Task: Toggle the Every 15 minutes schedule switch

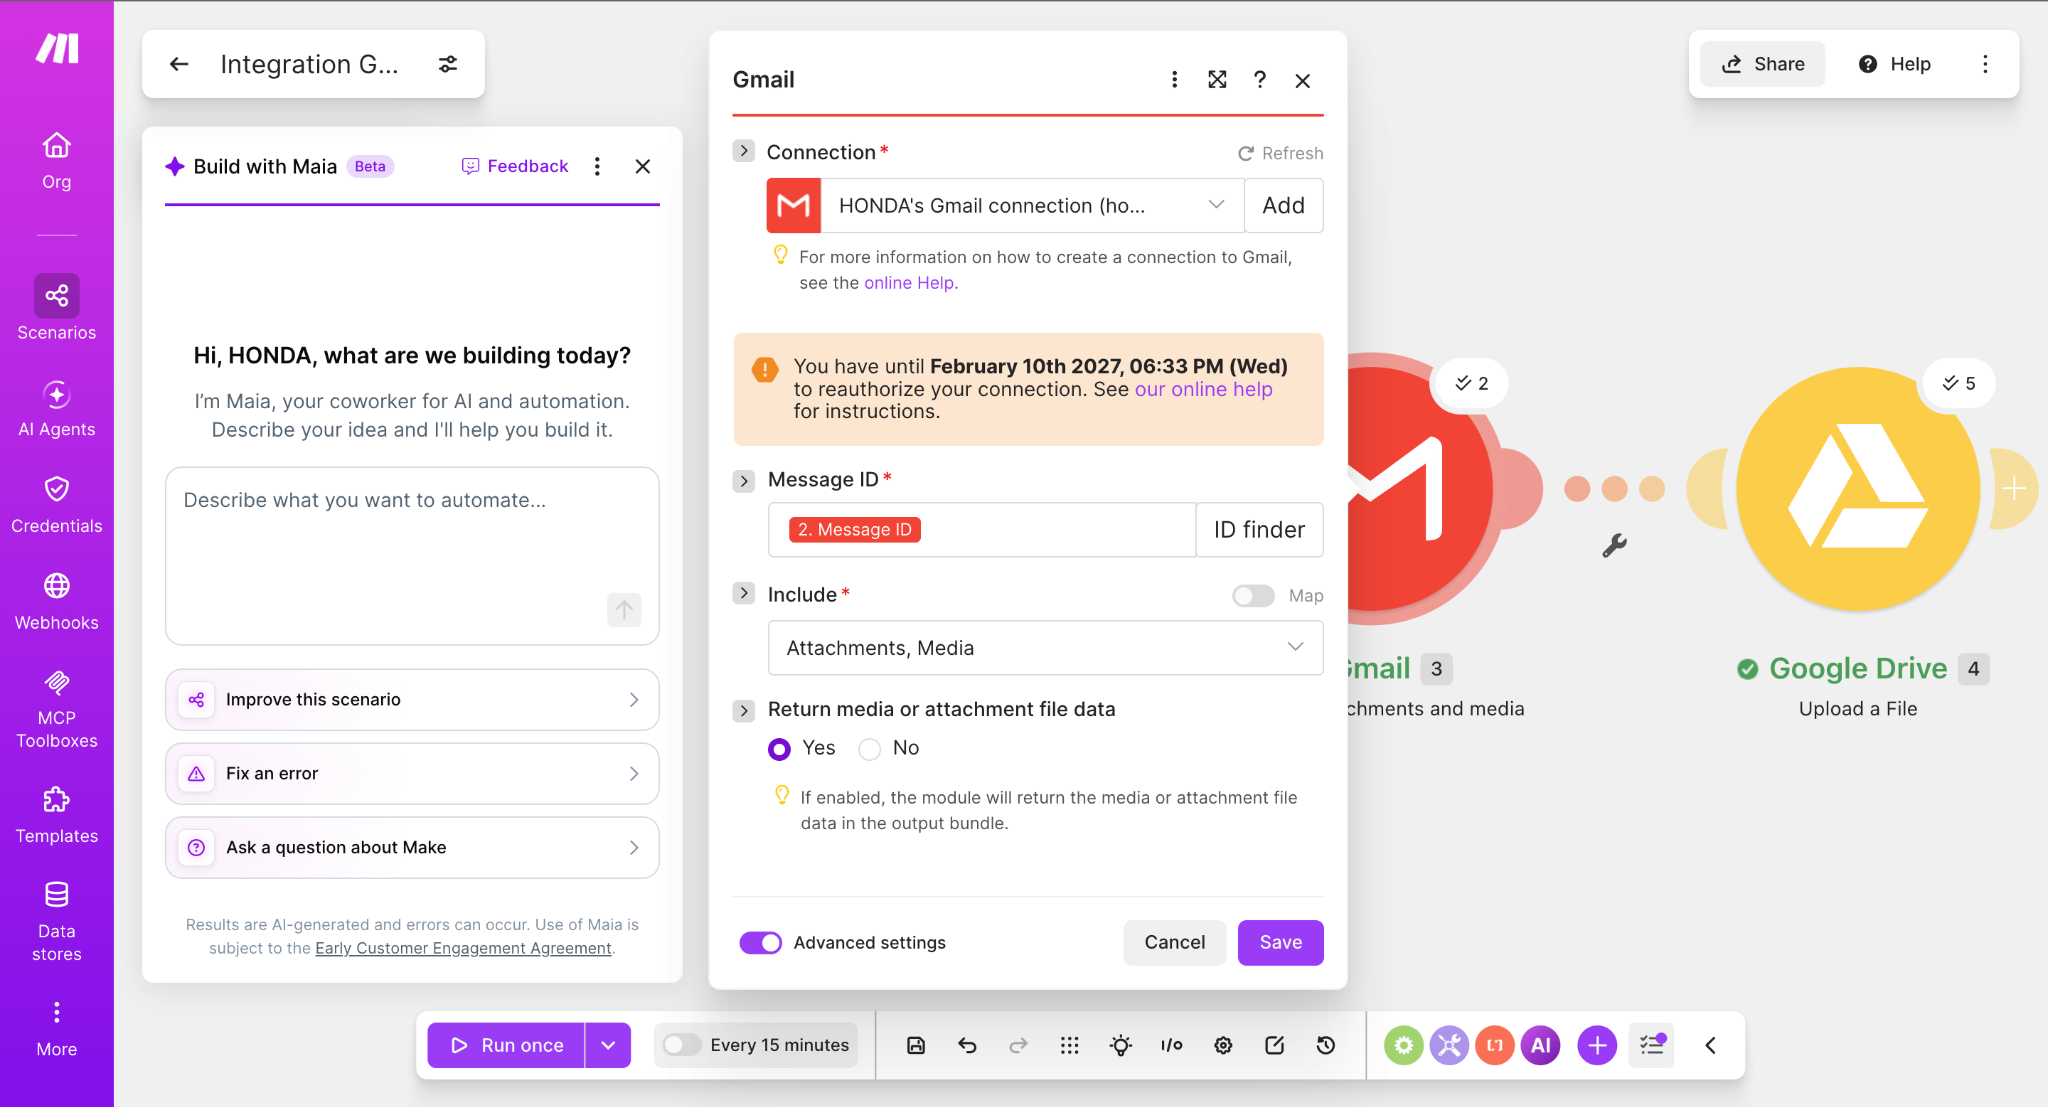Action: point(681,1045)
